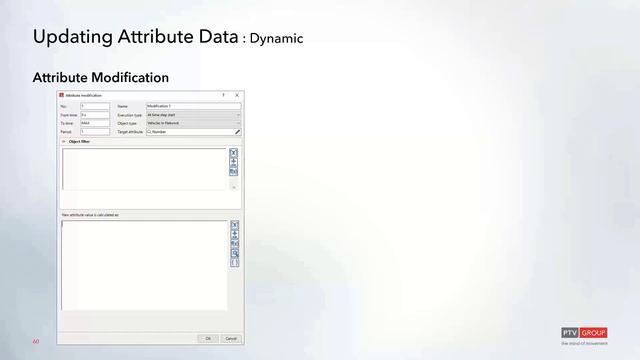Click the Cancel button
This screenshot has width=640, height=360.
231,338
